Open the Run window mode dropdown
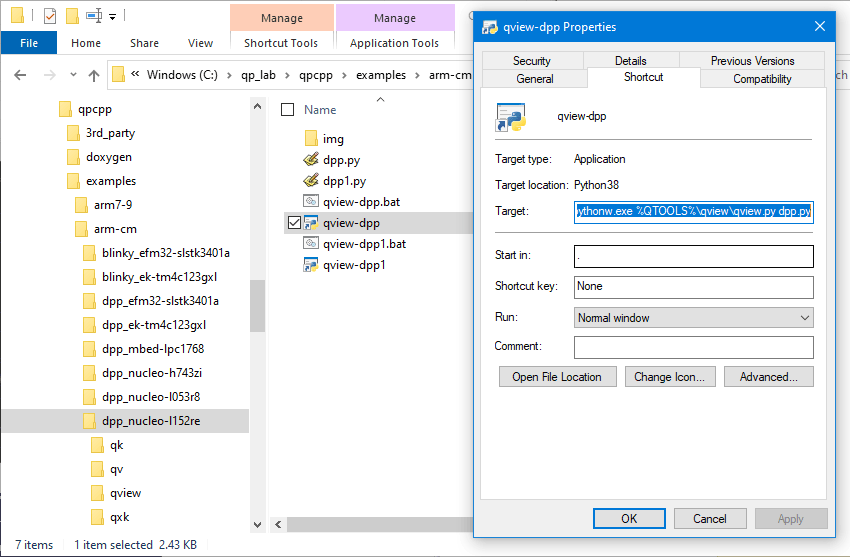The image size is (850, 557). (693, 318)
